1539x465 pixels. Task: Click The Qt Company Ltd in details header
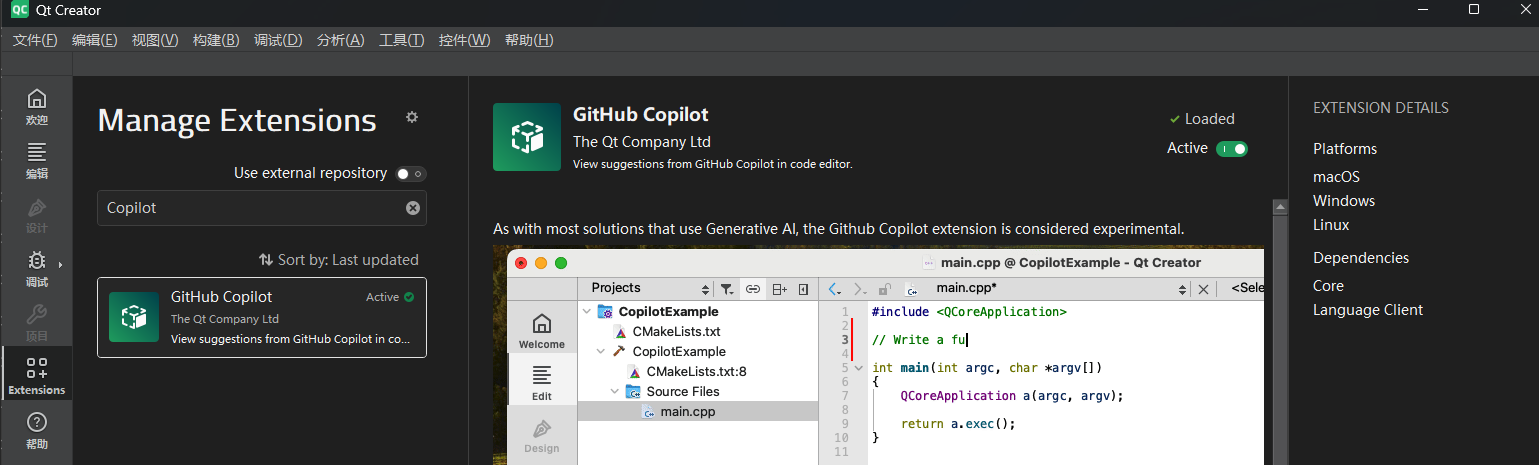(642, 142)
